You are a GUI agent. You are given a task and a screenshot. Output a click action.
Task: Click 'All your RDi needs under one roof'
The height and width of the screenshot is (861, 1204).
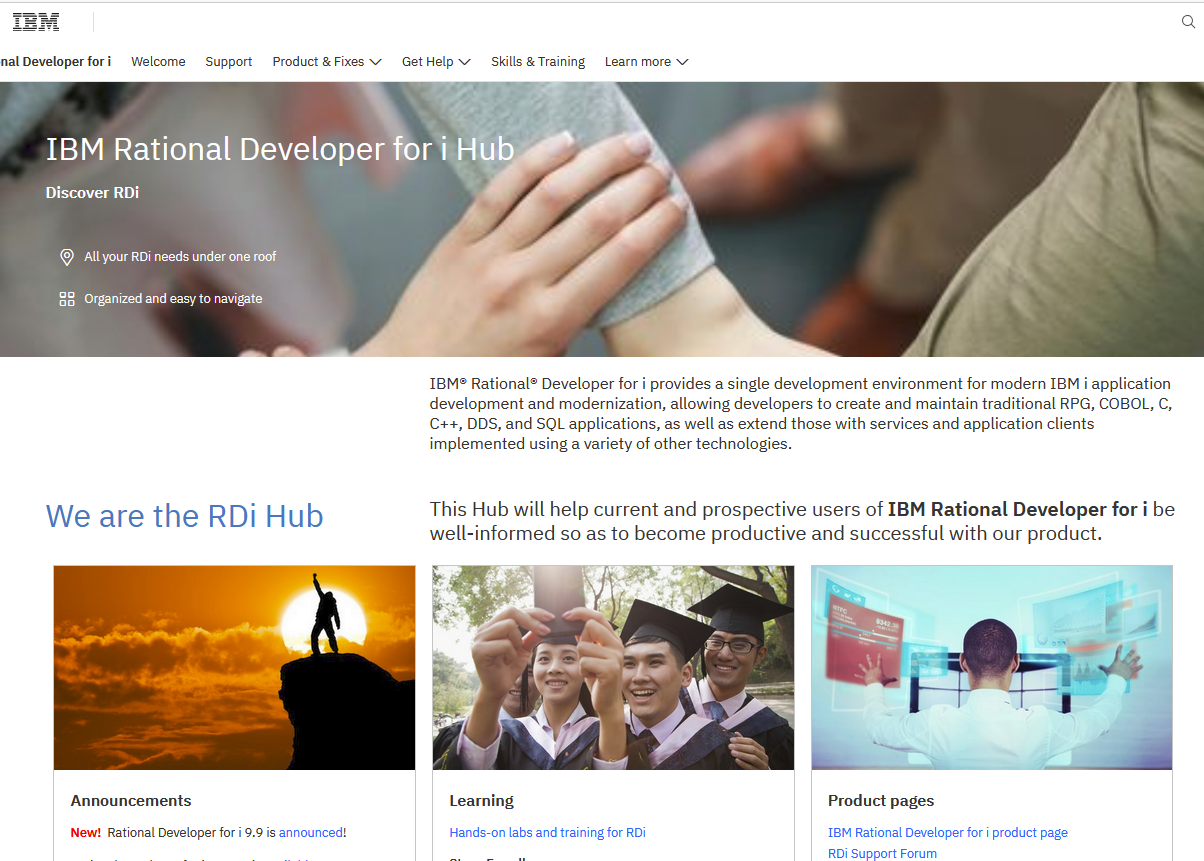tap(180, 257)
